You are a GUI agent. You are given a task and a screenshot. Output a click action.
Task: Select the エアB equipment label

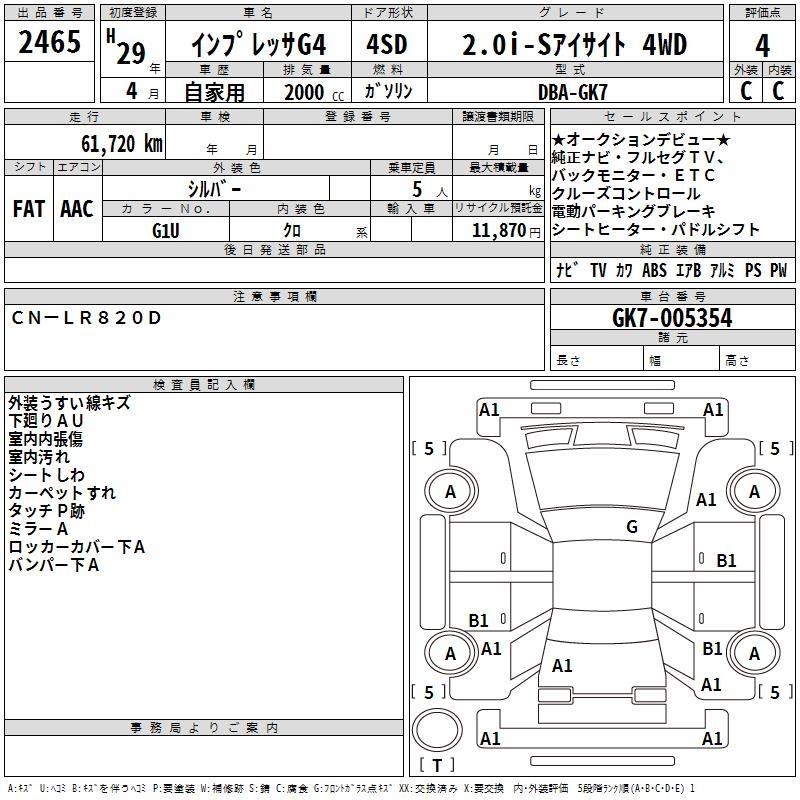click(688, 269)
